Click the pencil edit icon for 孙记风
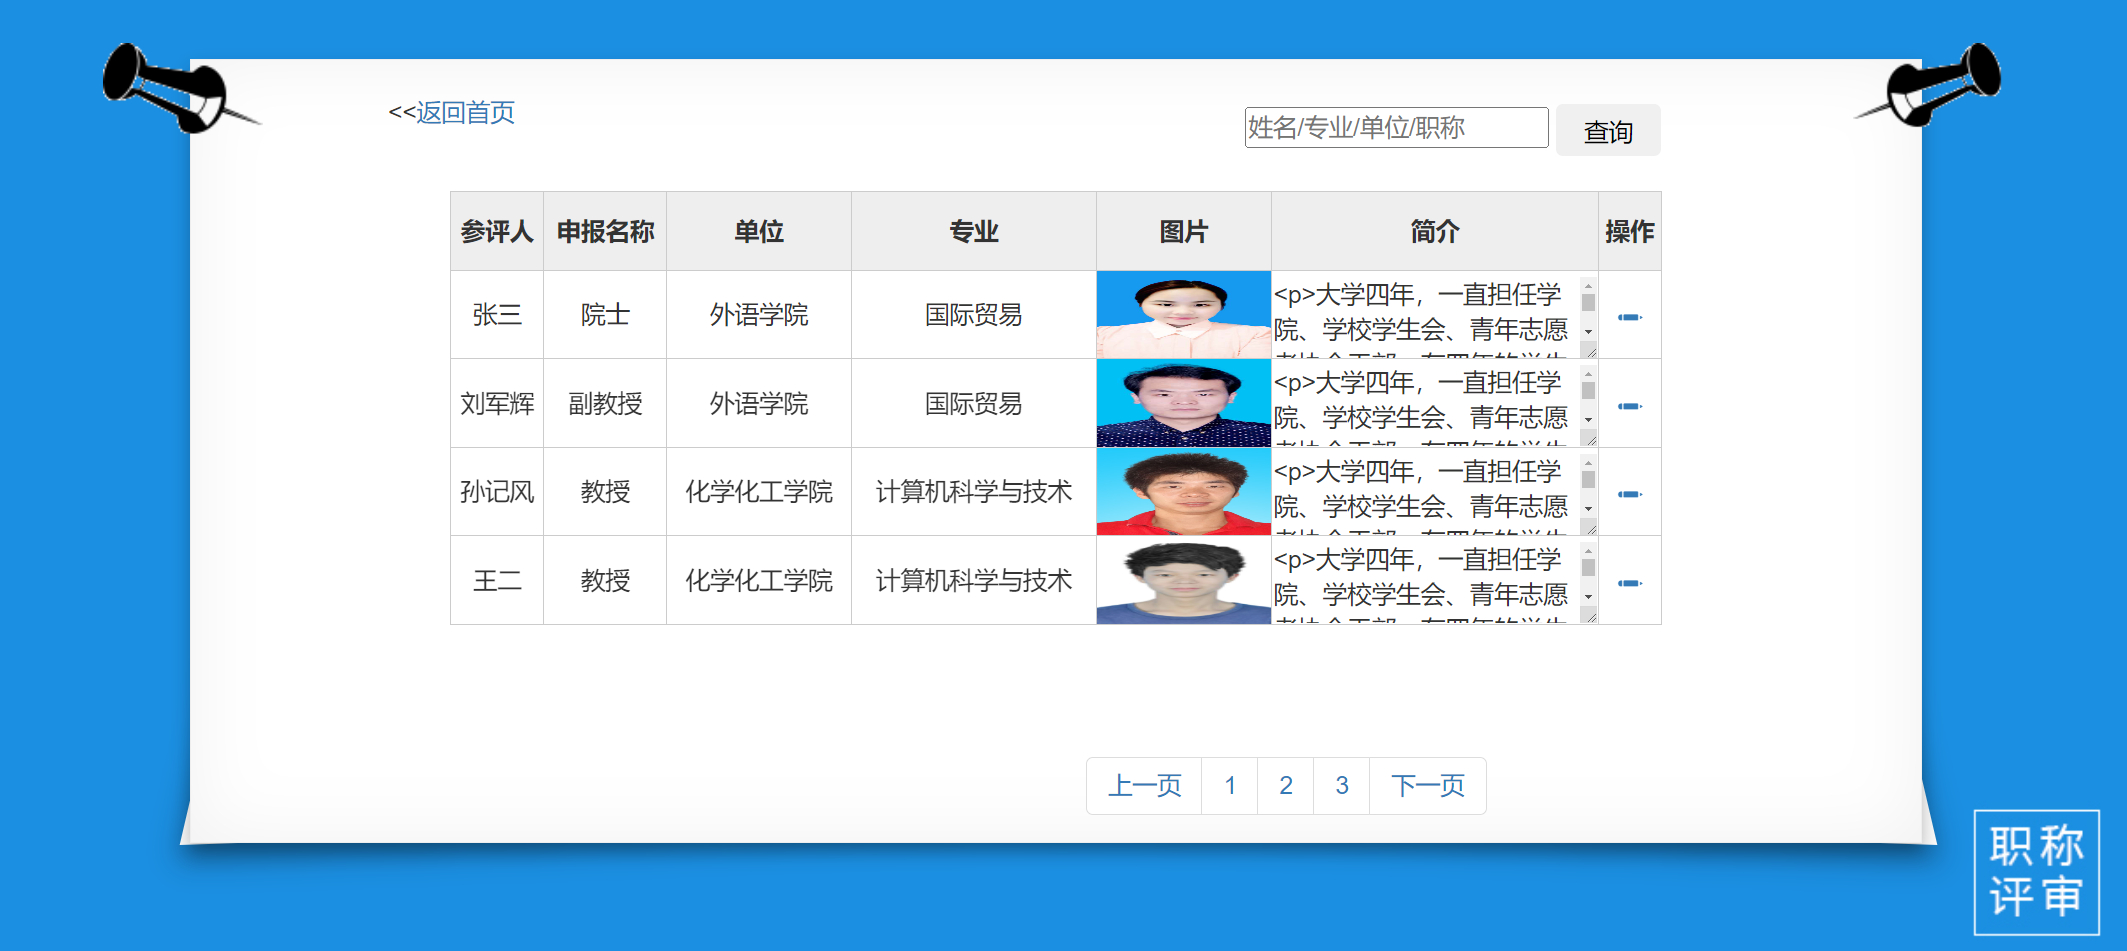The width and height of the screenshot is (2127, 951). point(1629,494)
